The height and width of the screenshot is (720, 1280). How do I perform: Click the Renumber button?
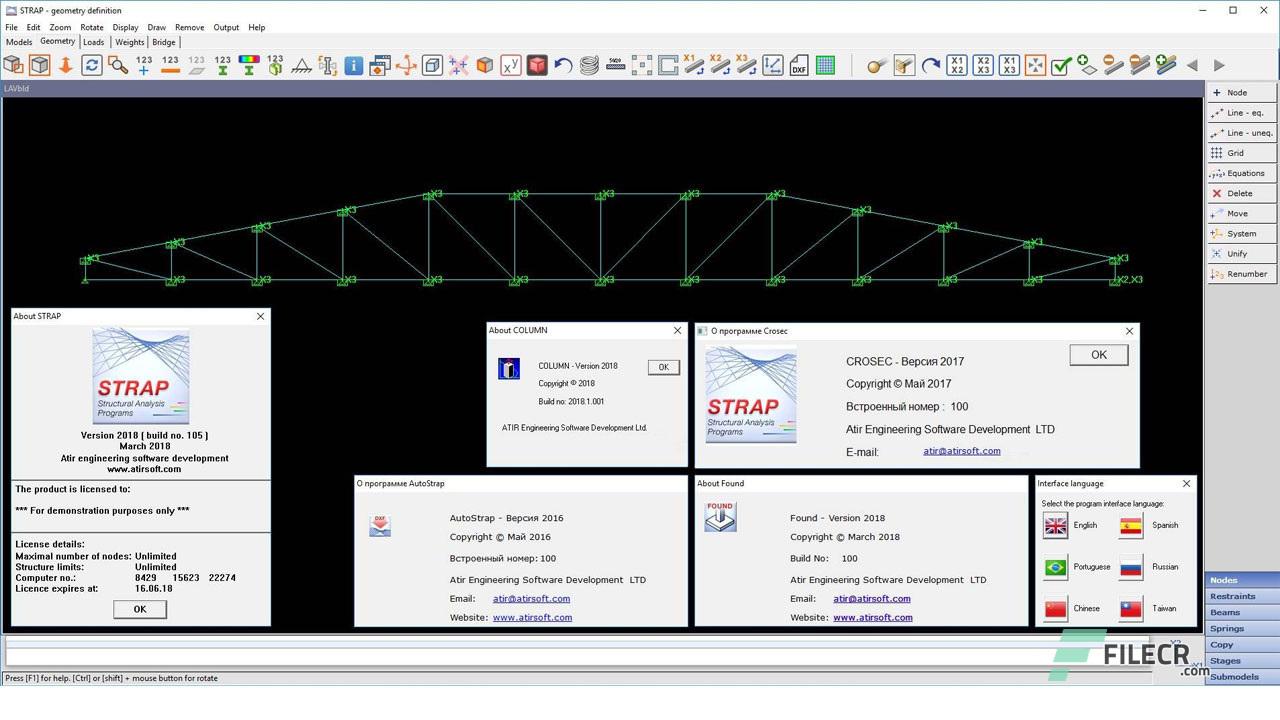[1242, 274]
